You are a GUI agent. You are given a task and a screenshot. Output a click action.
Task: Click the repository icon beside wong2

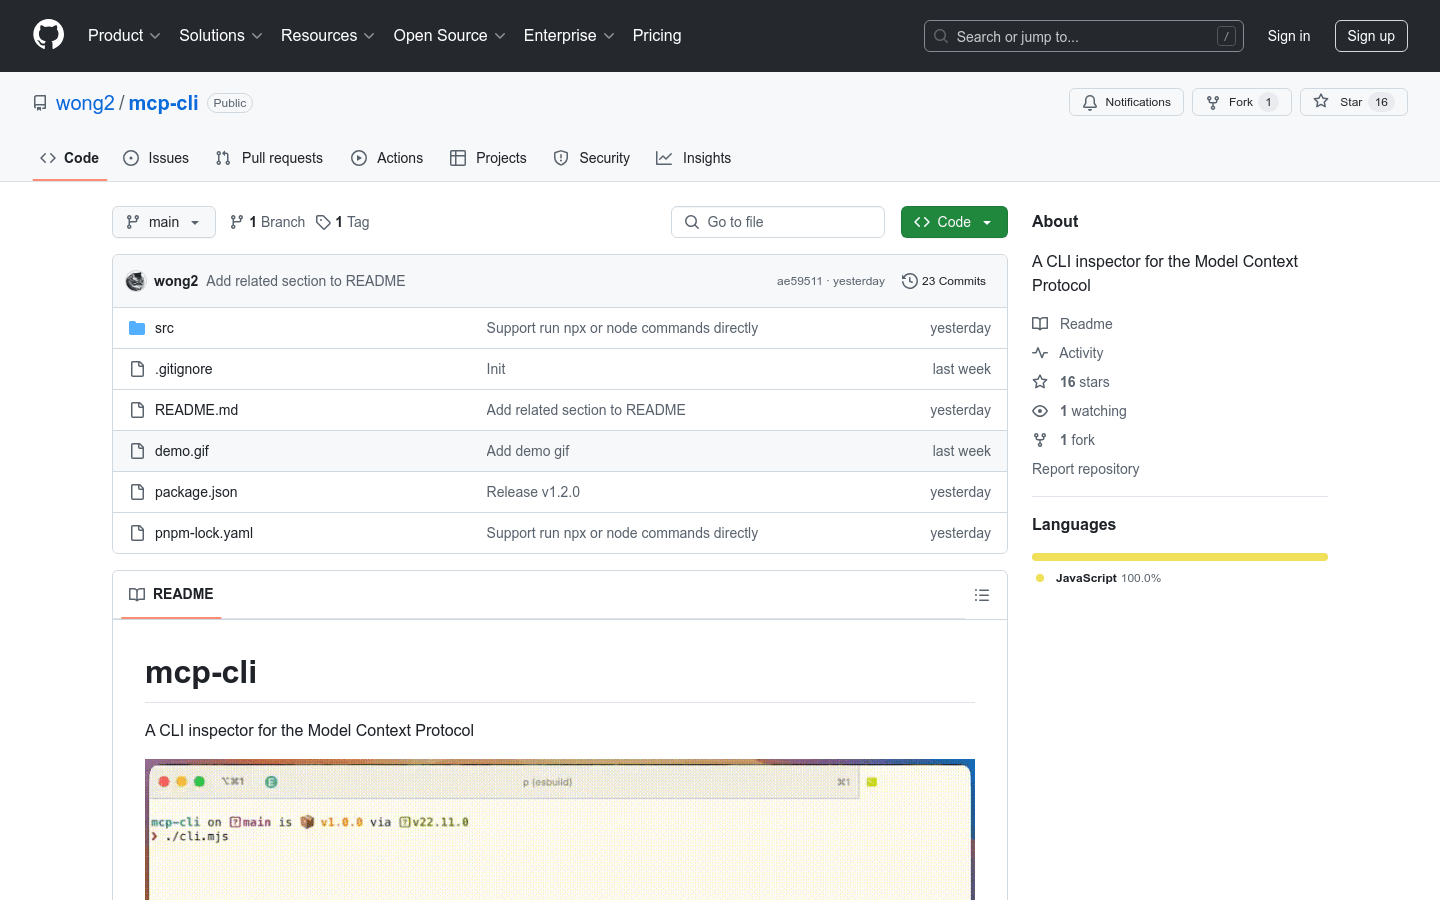(x=40, y=103)
